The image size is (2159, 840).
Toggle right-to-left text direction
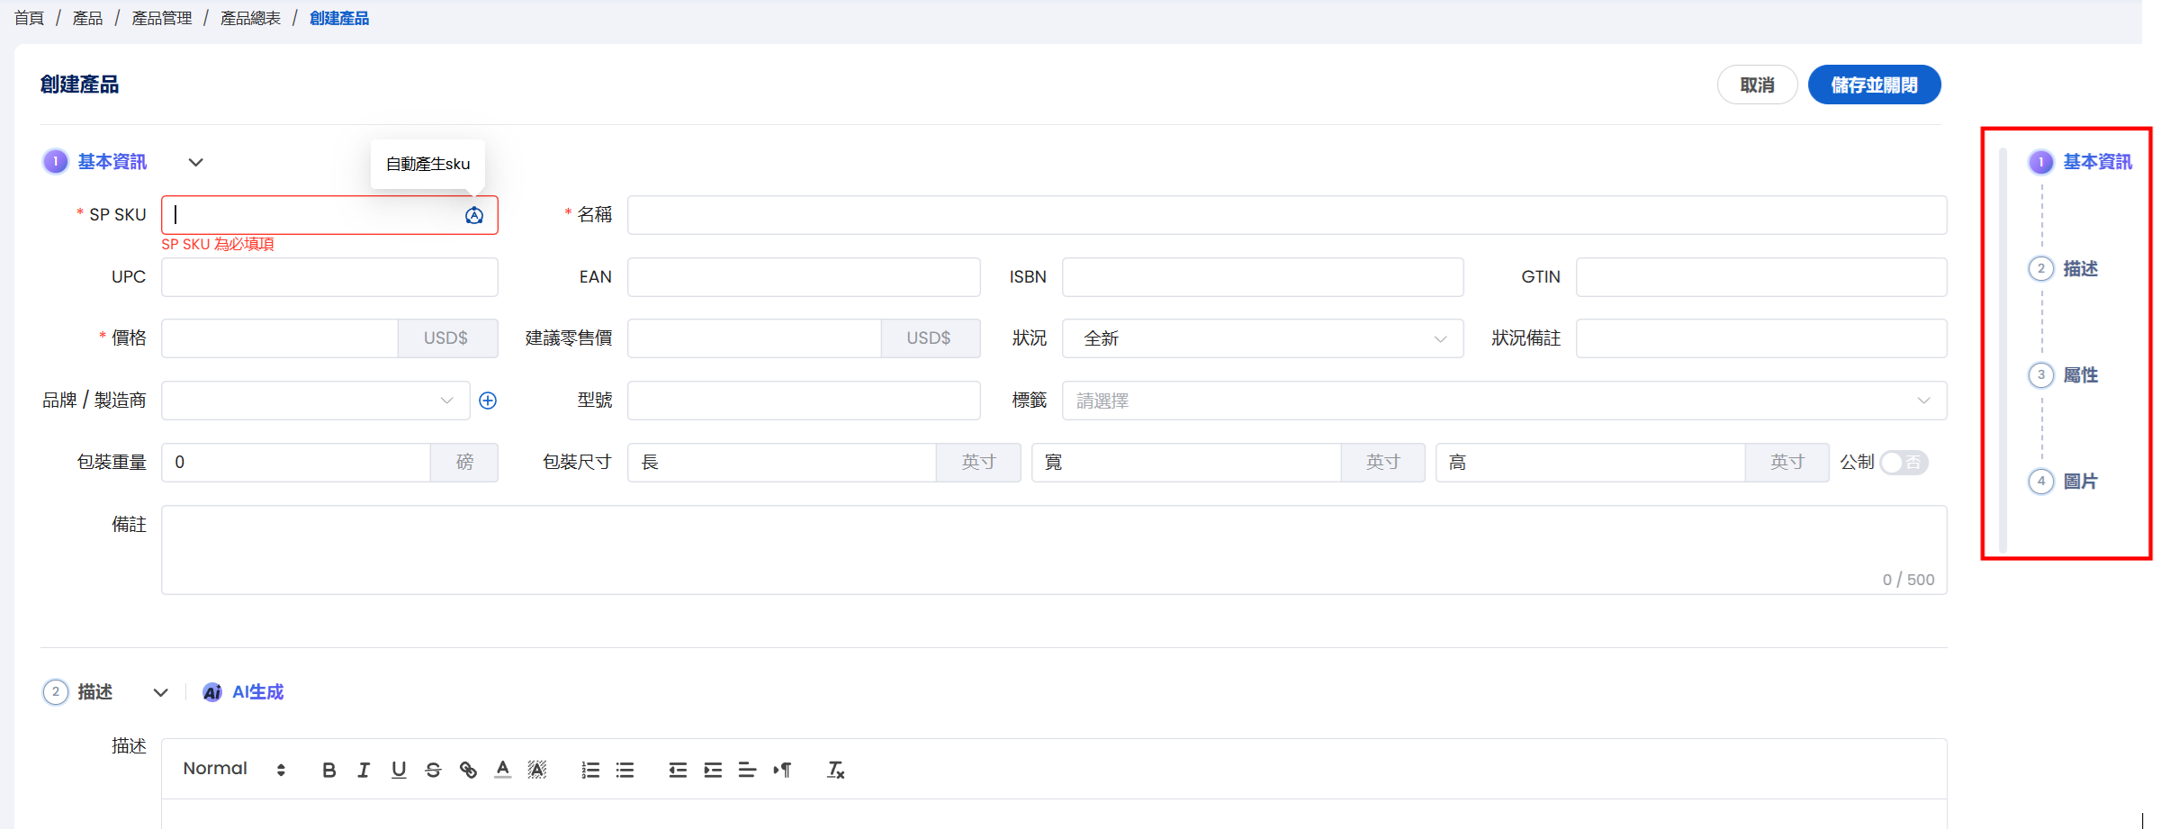click(x=782, y=770)
